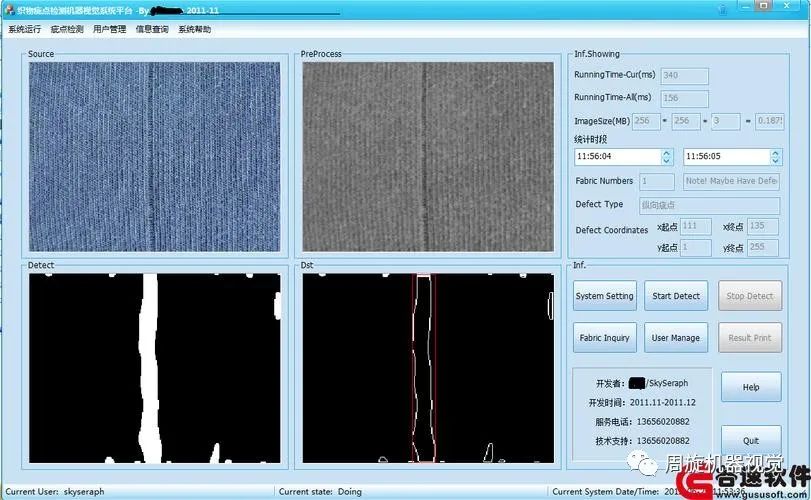This screenshot has width=811, height=500.
Task: Open the User Manage button
Action: 676,338
